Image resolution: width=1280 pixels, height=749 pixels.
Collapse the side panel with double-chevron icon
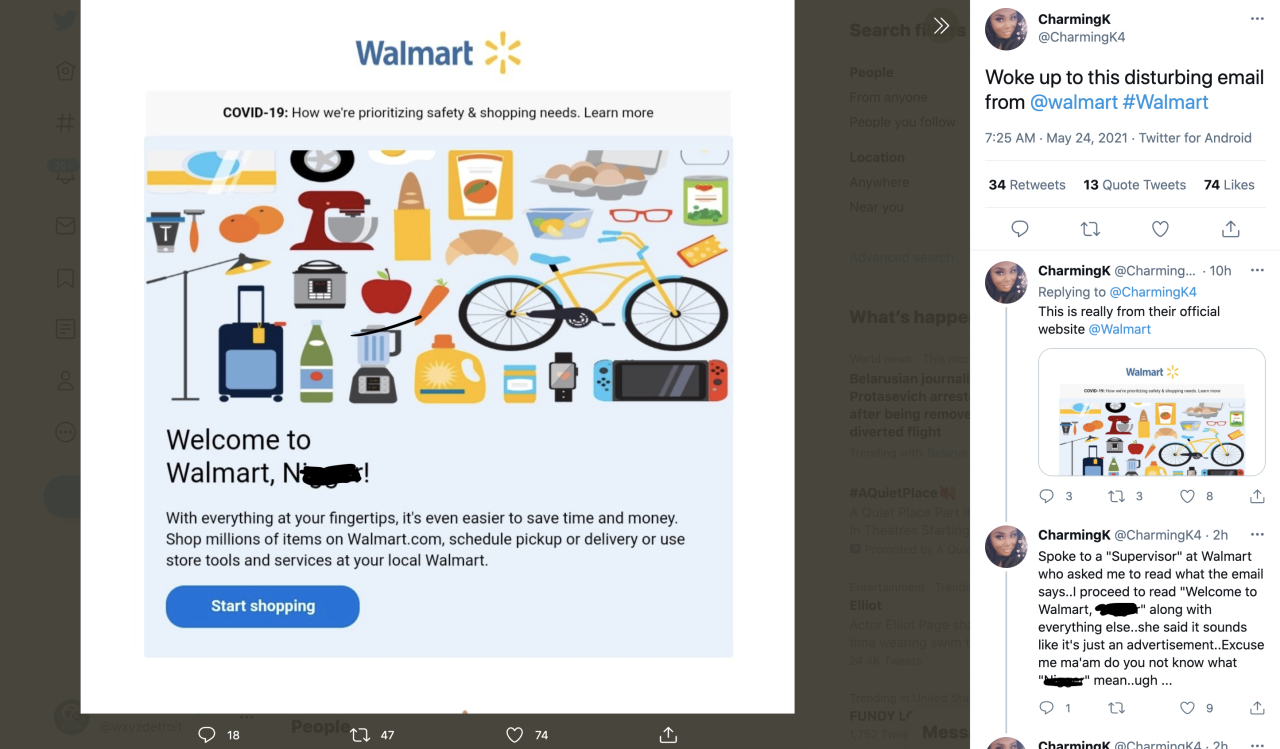941,26
